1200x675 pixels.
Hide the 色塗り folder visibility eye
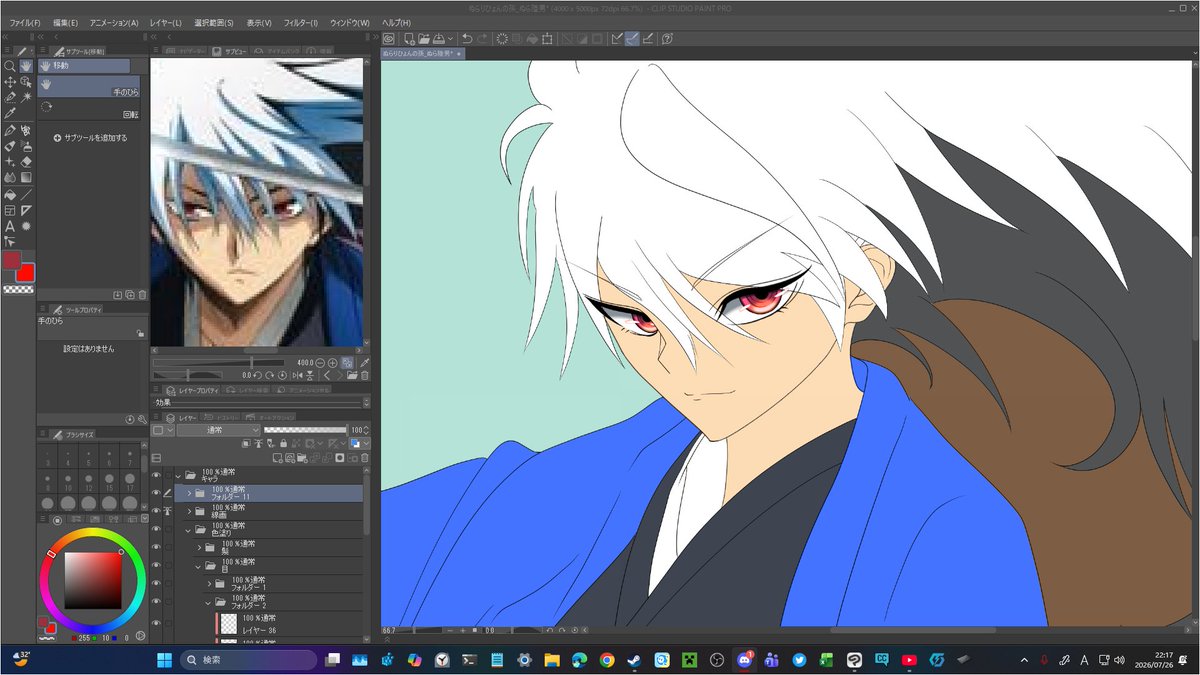[156, 528]
